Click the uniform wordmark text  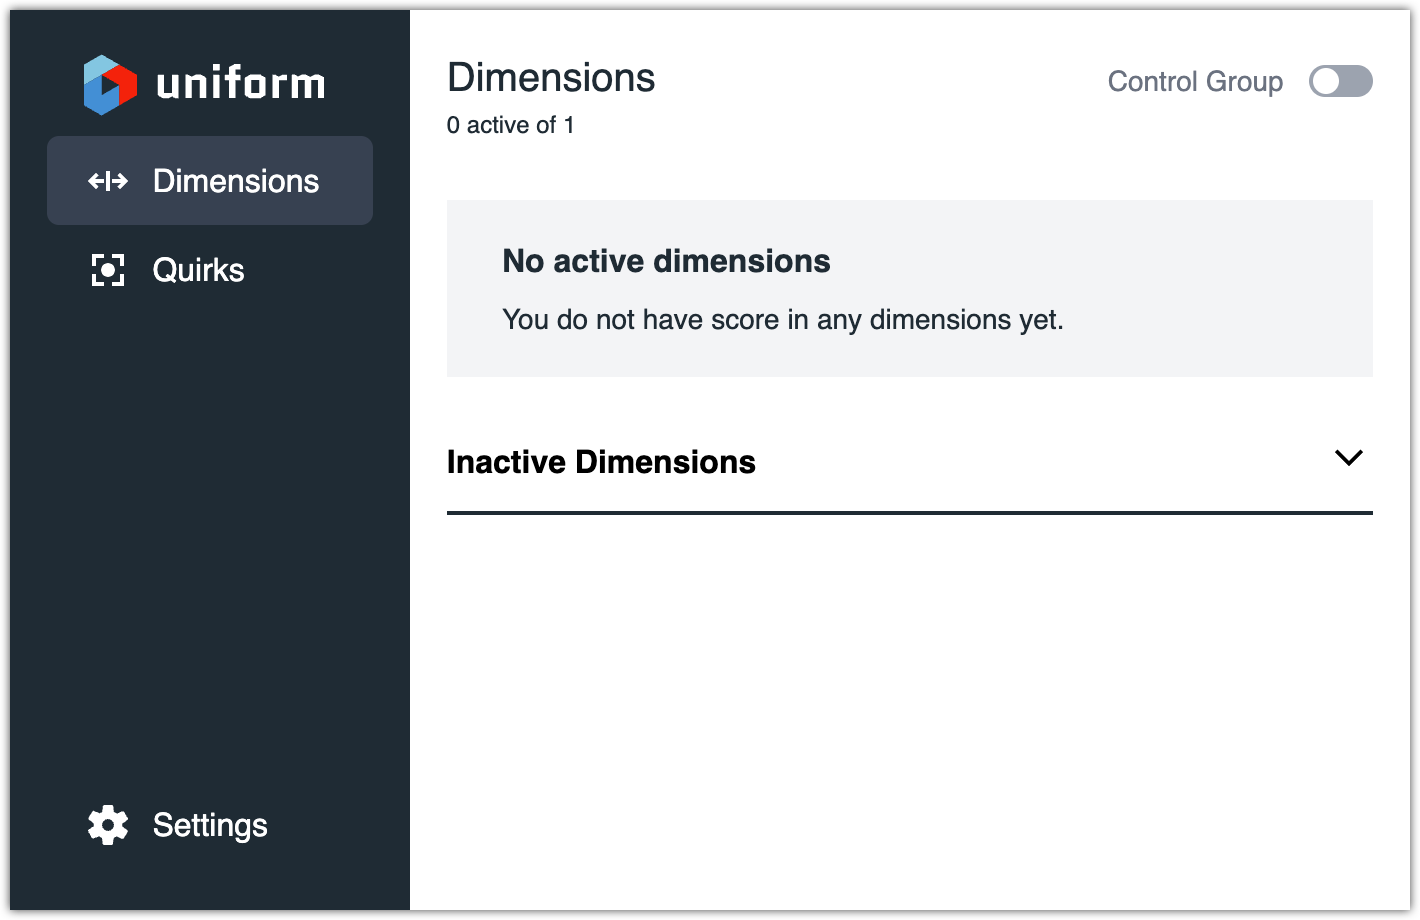click(241, 84)
